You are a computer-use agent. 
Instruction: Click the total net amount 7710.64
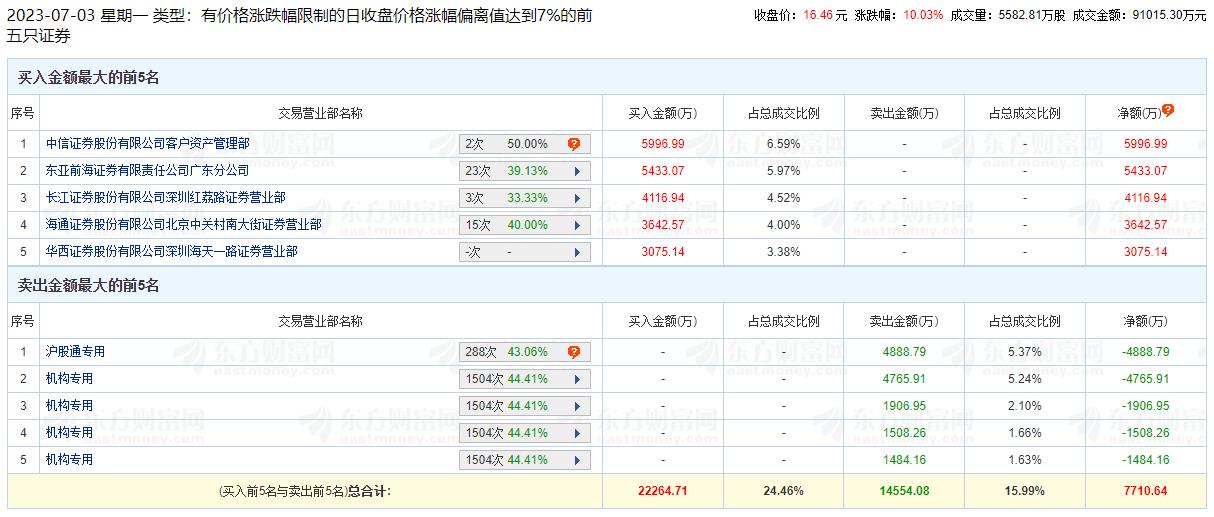pos(1143,491)
